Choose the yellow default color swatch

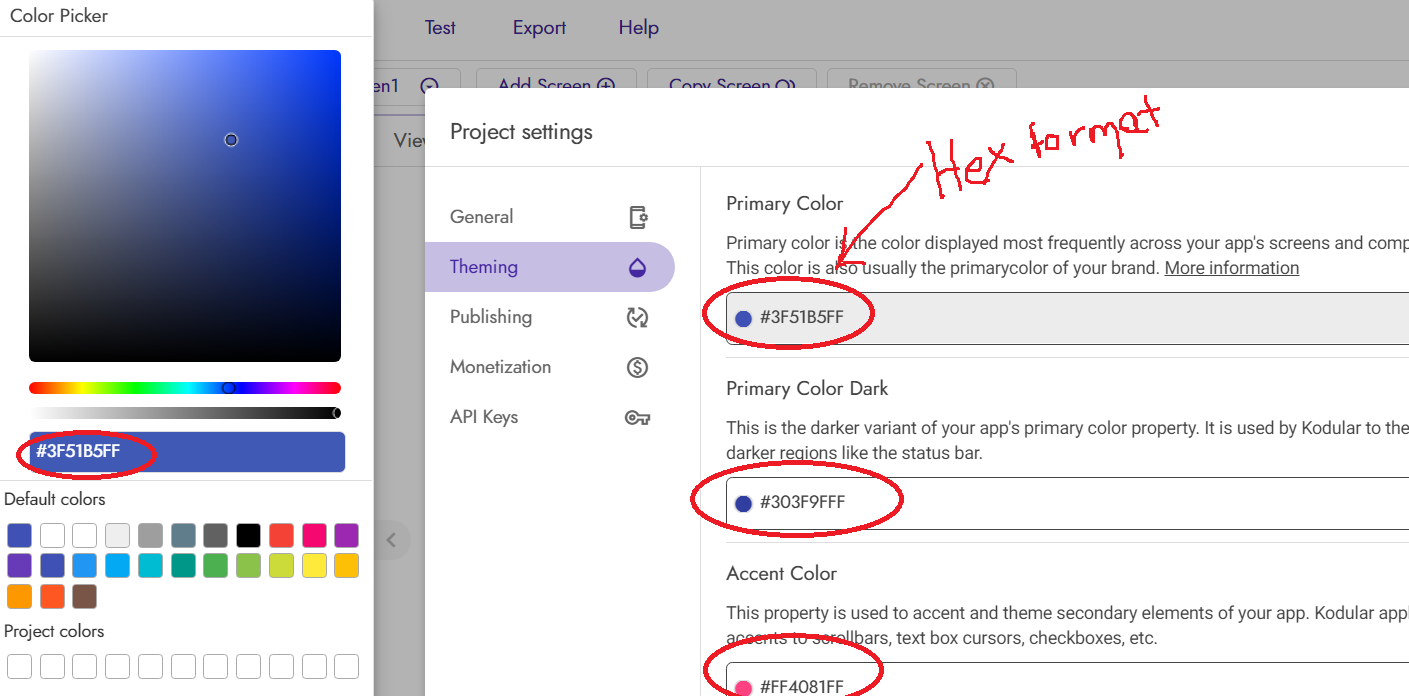(314, 566)
